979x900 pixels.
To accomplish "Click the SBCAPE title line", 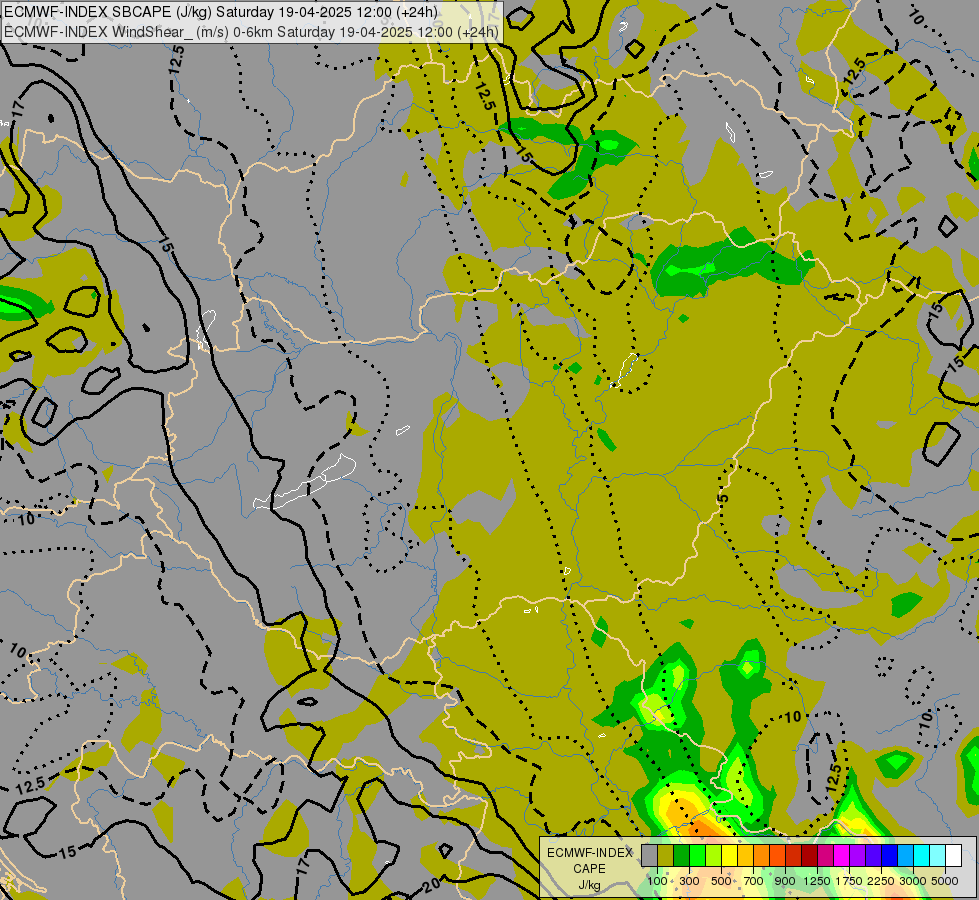I will tap(221, 12).
